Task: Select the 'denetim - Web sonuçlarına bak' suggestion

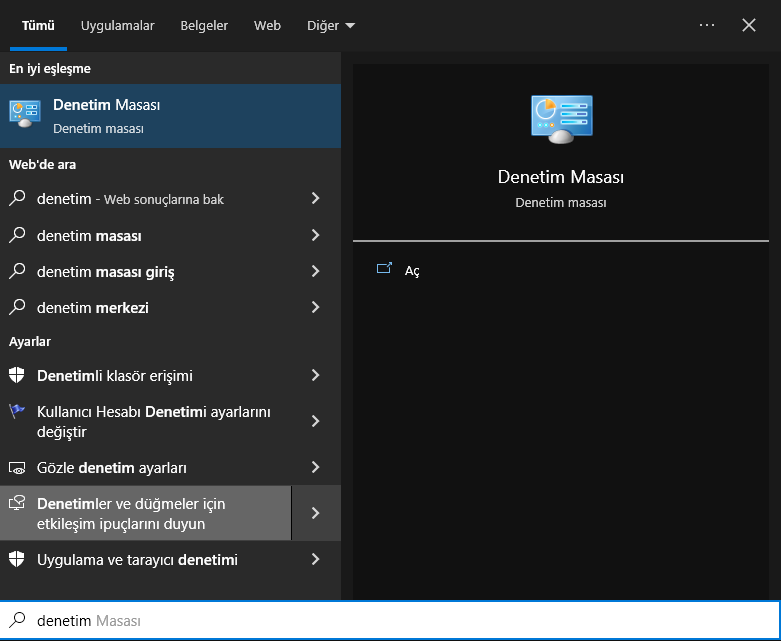Action: (145, 199)
